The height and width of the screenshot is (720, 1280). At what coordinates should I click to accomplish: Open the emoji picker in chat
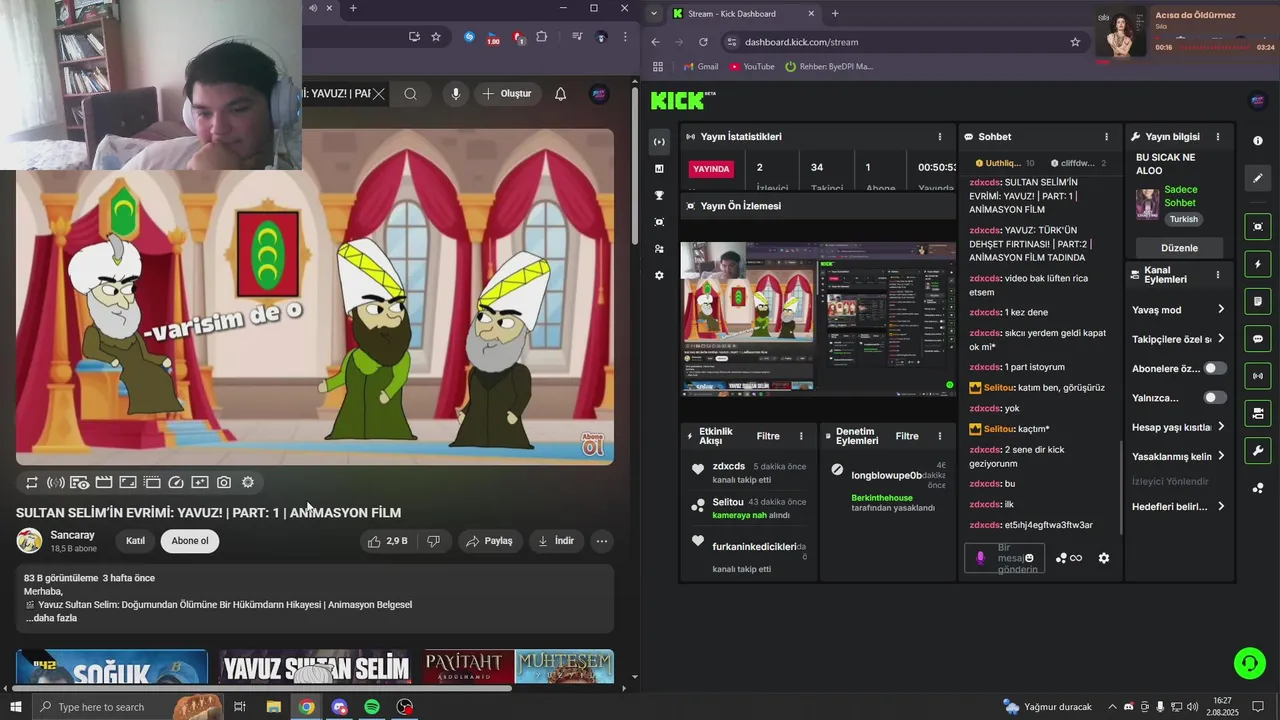point(1029,558)
